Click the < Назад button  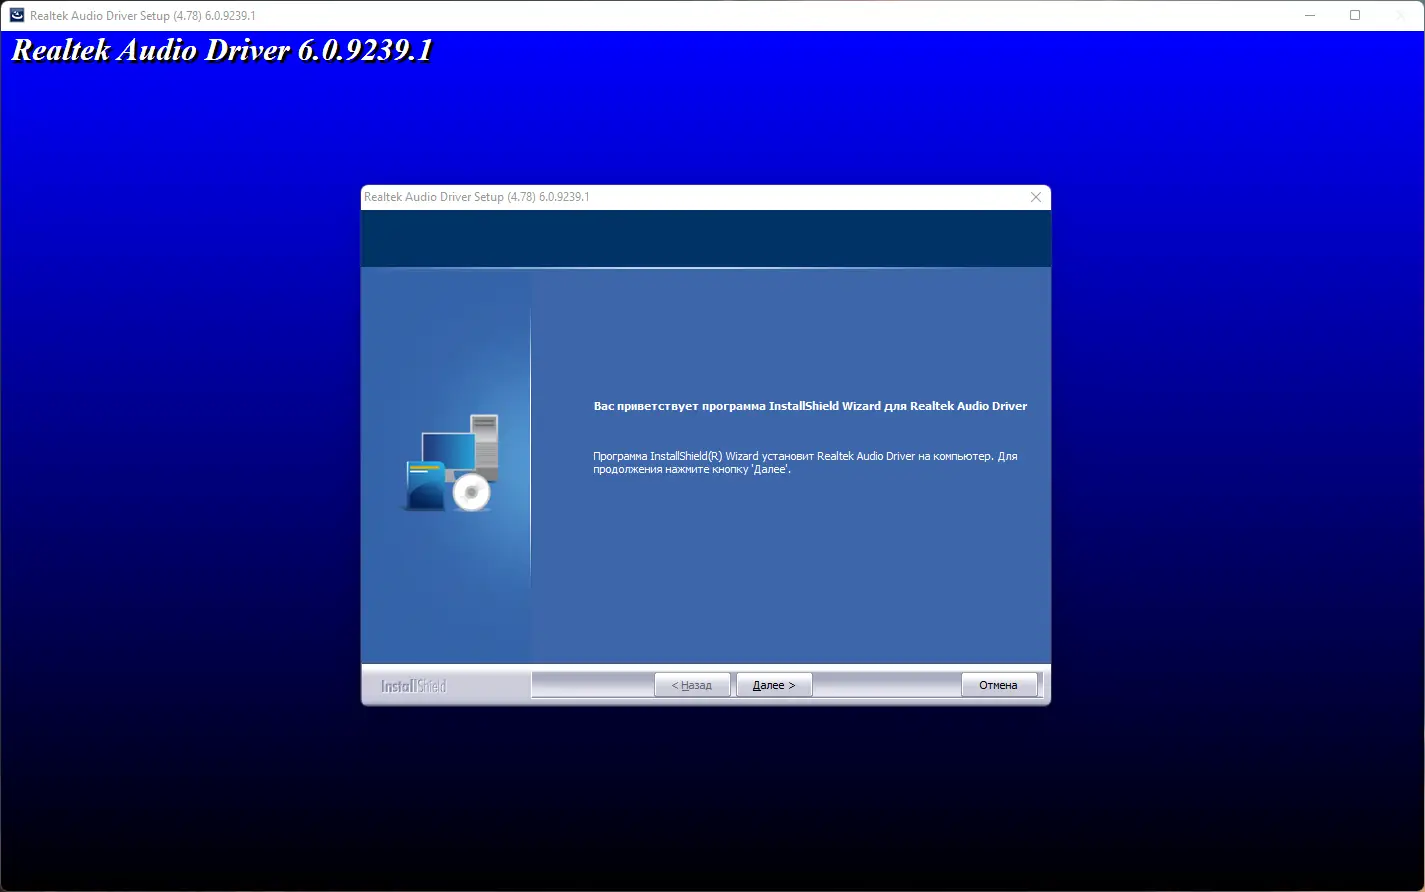pos(692,685)
